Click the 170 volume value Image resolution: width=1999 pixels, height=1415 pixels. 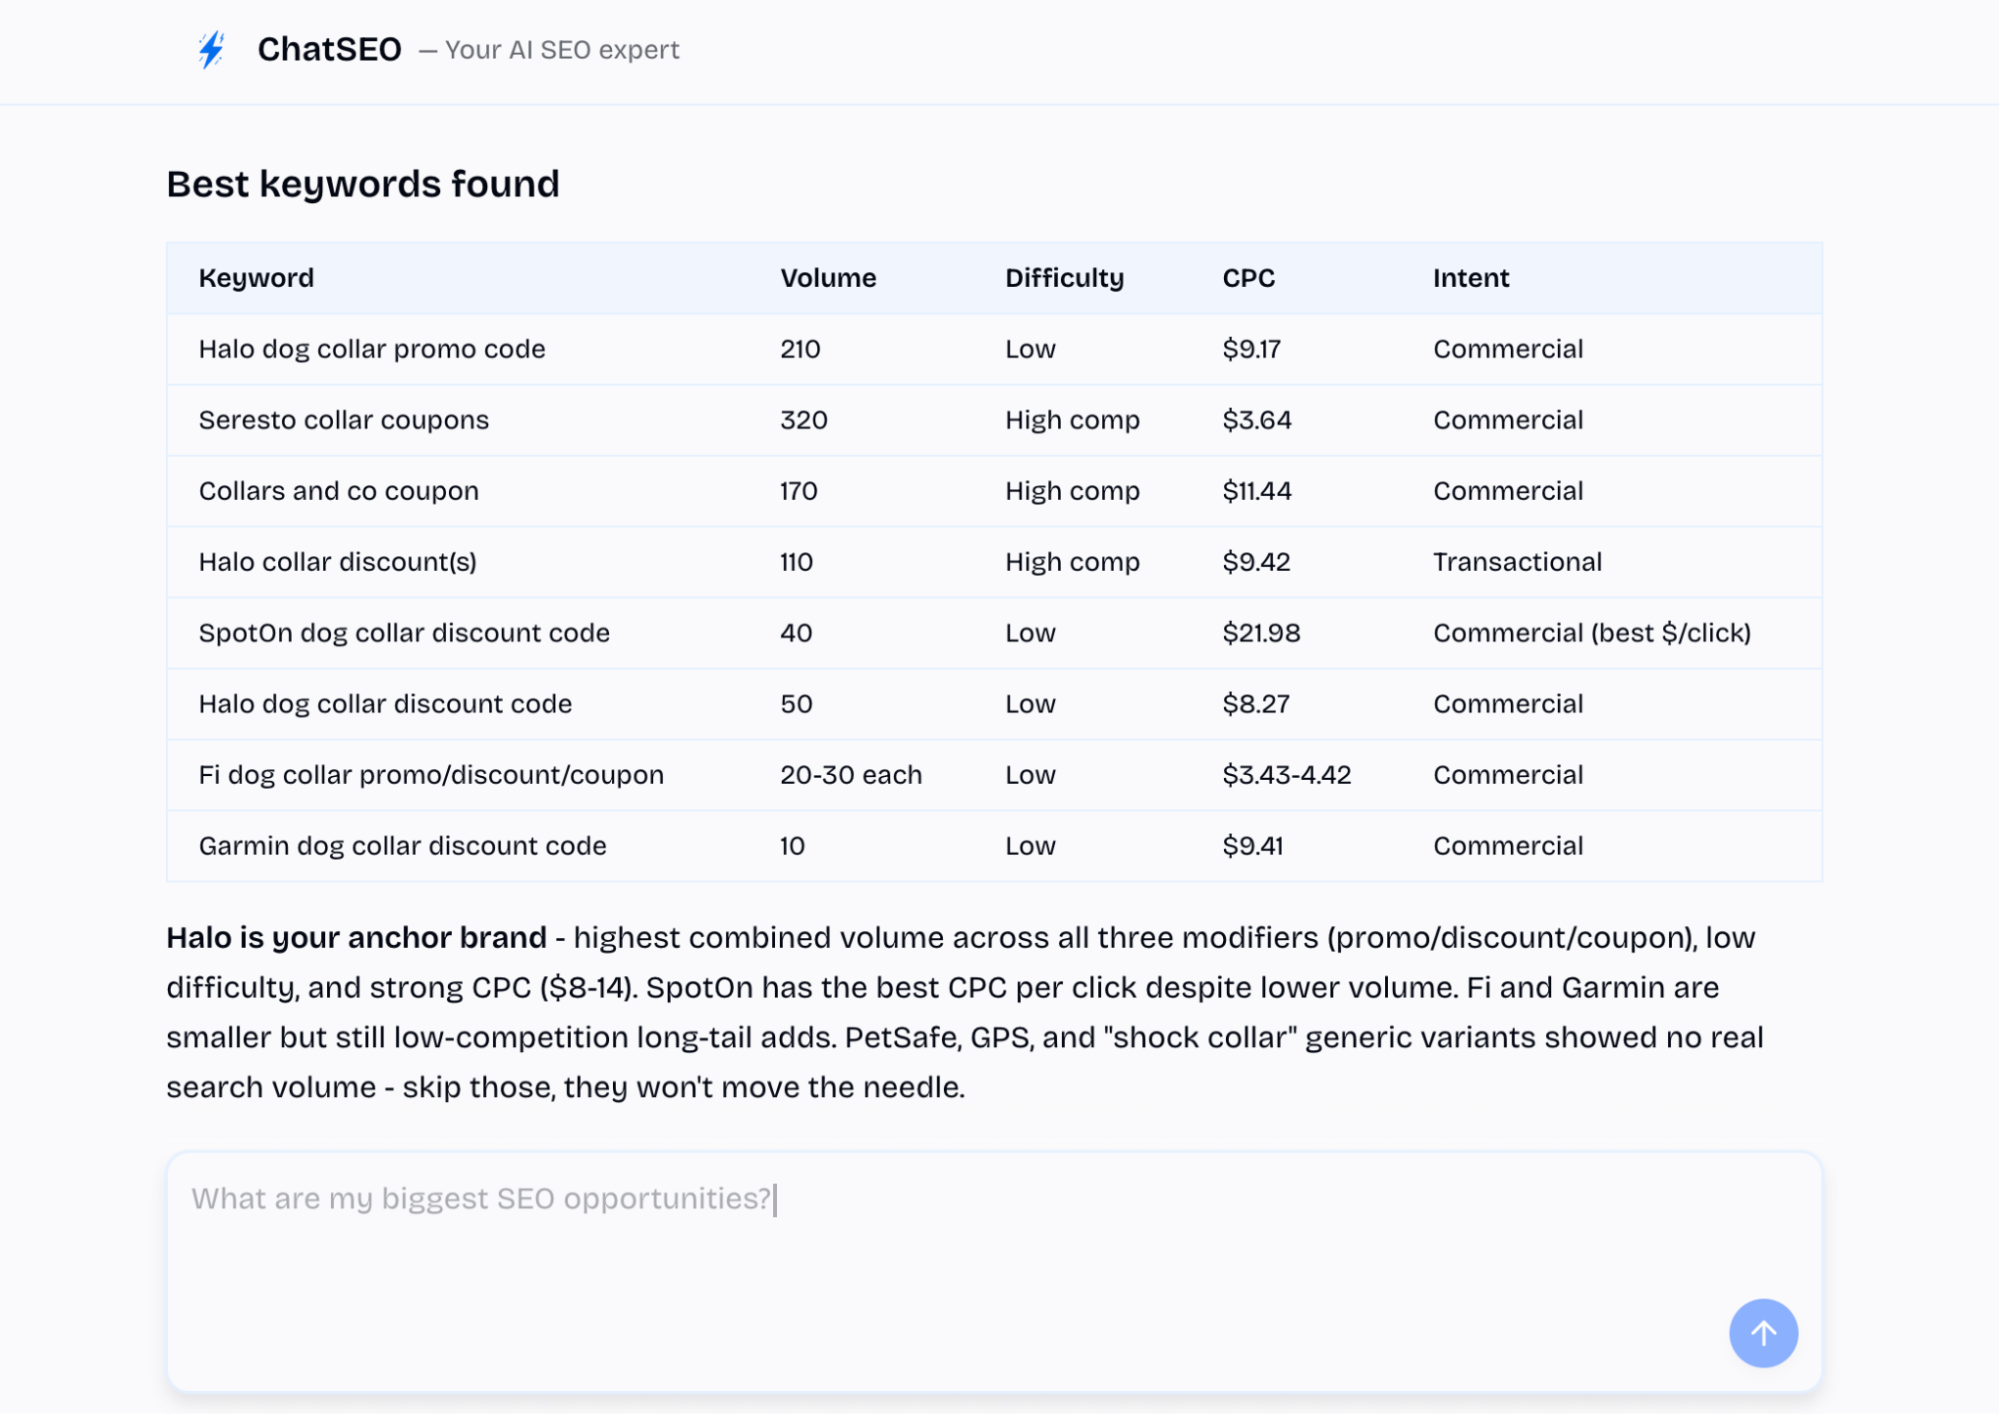pyautogui.click(x=799, y=491)
